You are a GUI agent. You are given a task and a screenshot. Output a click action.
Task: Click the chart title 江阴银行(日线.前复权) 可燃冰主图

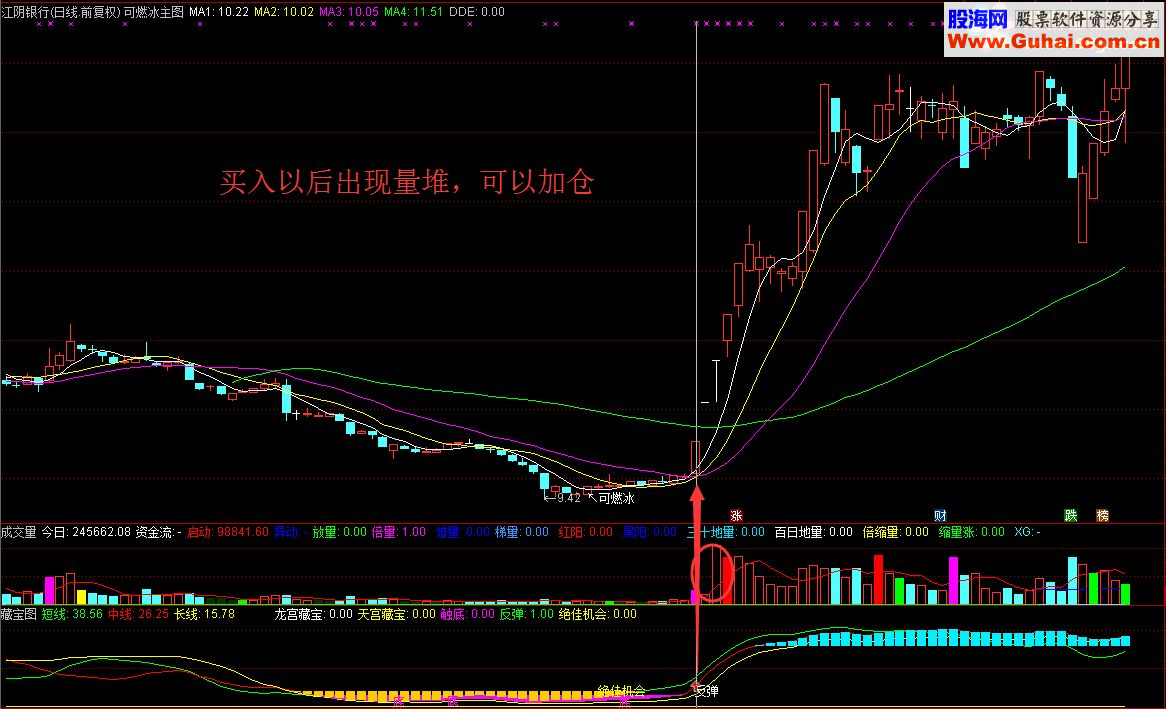point(92,12)
